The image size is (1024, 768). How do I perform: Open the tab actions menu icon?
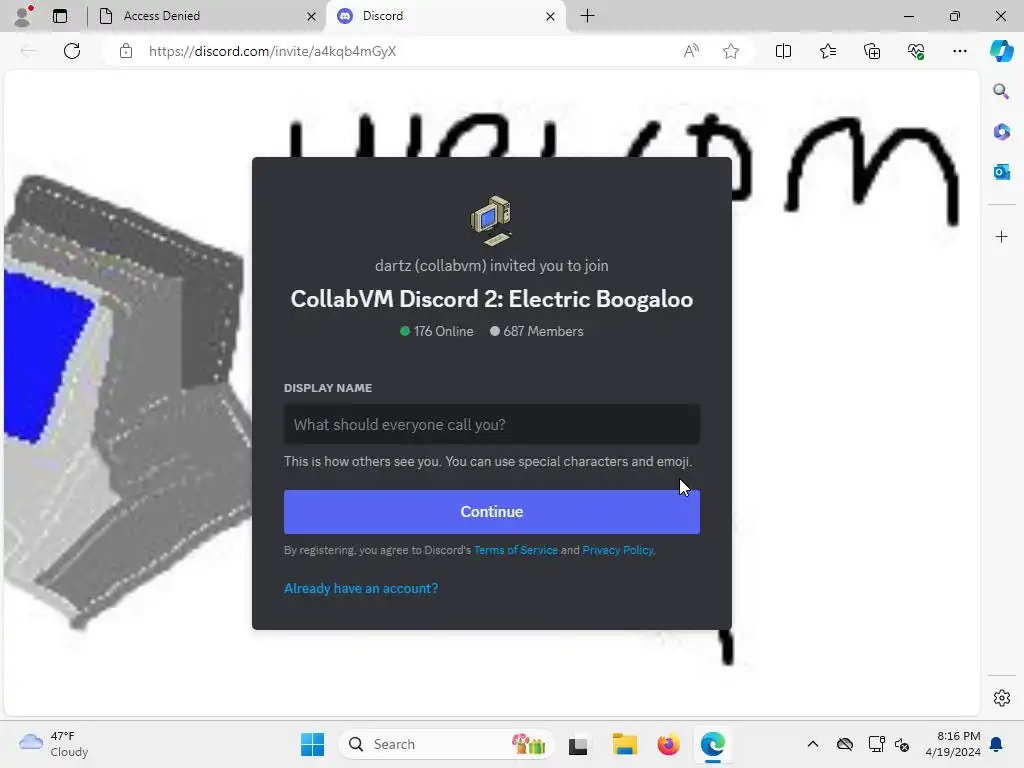(x=60, y=16)
